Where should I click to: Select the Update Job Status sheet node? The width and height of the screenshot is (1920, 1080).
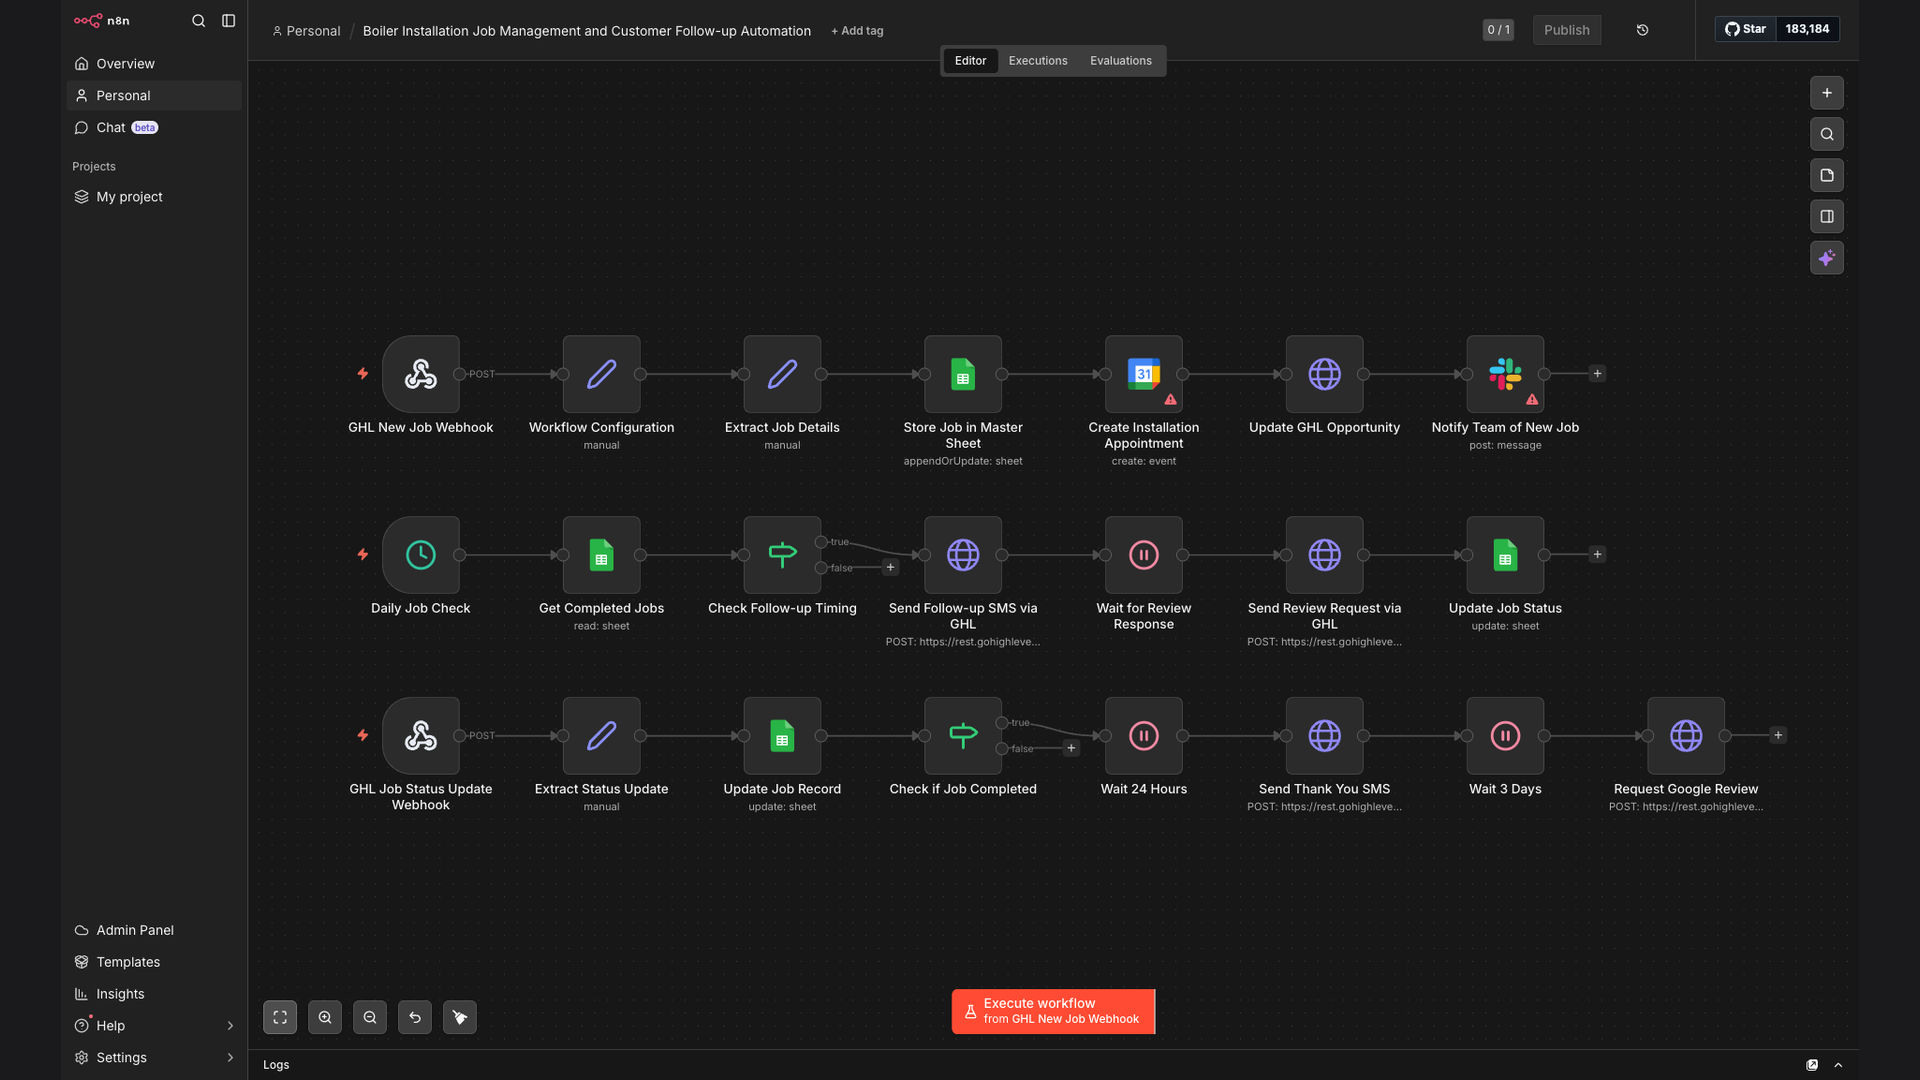1505,555
